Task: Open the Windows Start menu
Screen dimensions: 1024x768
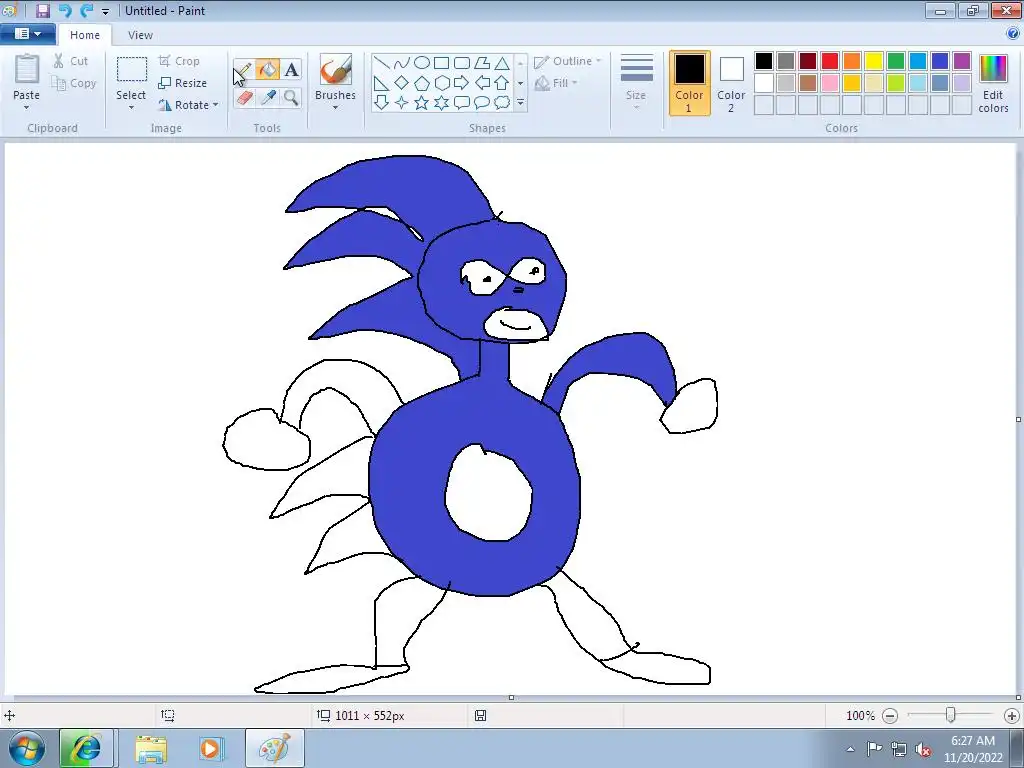Action: coord(27,748)
